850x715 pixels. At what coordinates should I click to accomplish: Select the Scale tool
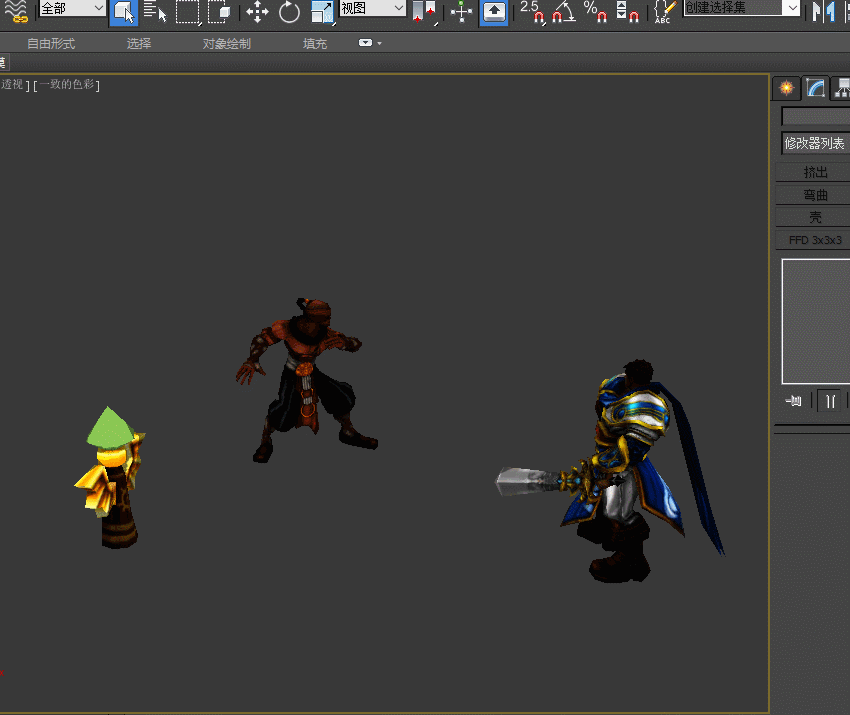322,12
